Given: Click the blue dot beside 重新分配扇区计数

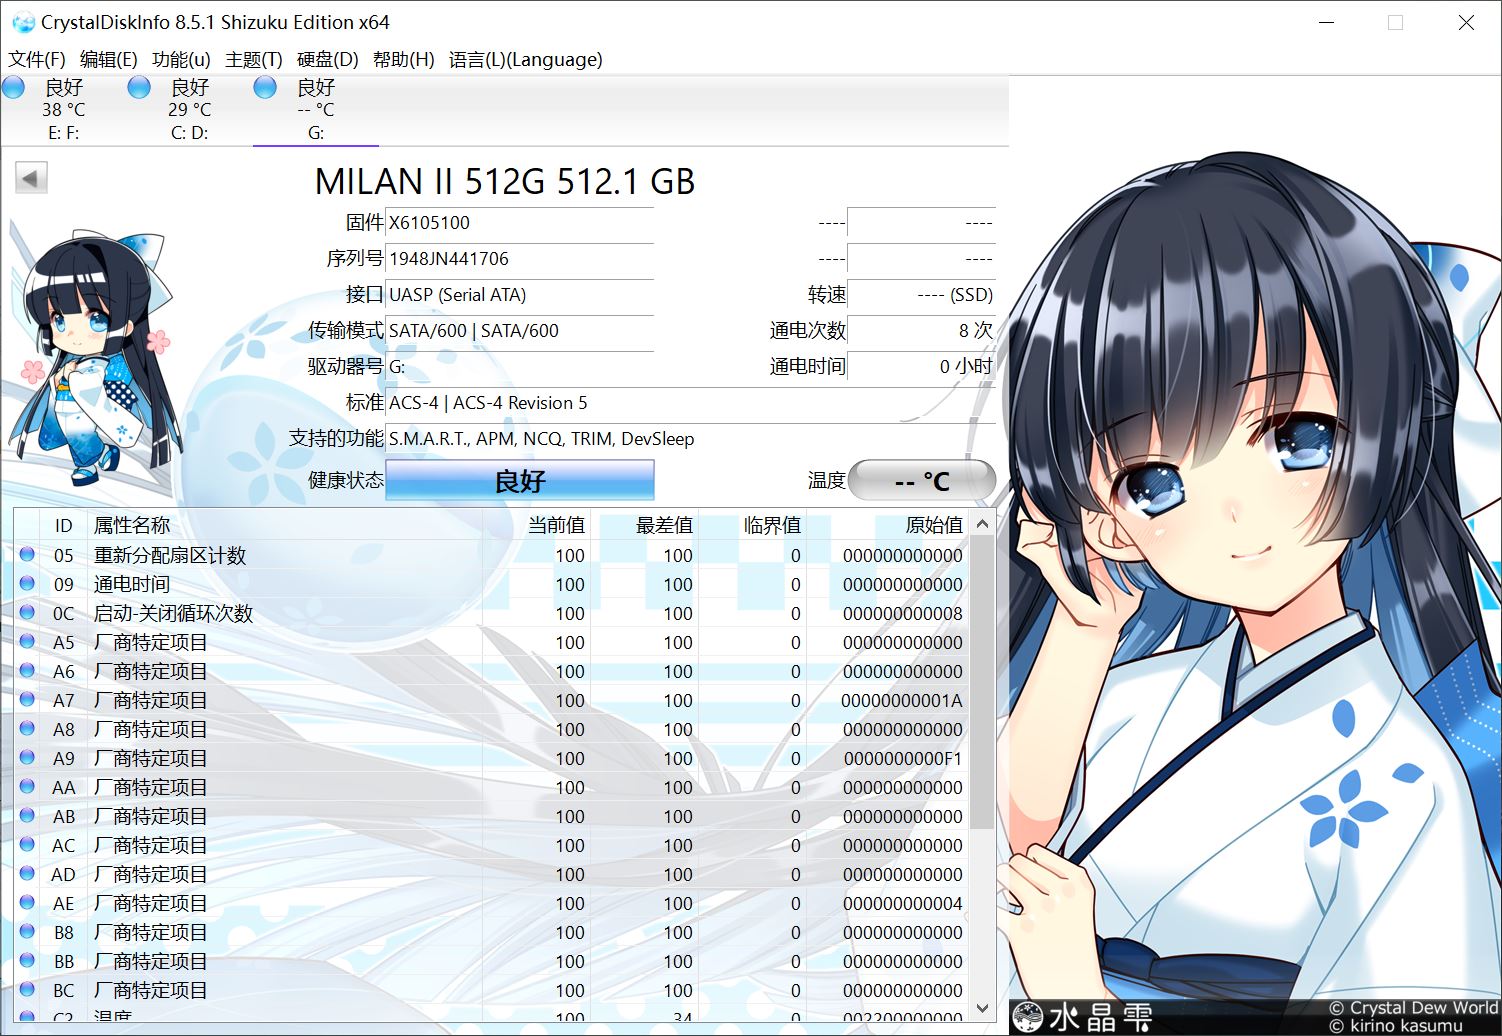Looking at the screenshot, I should [26, 555].
